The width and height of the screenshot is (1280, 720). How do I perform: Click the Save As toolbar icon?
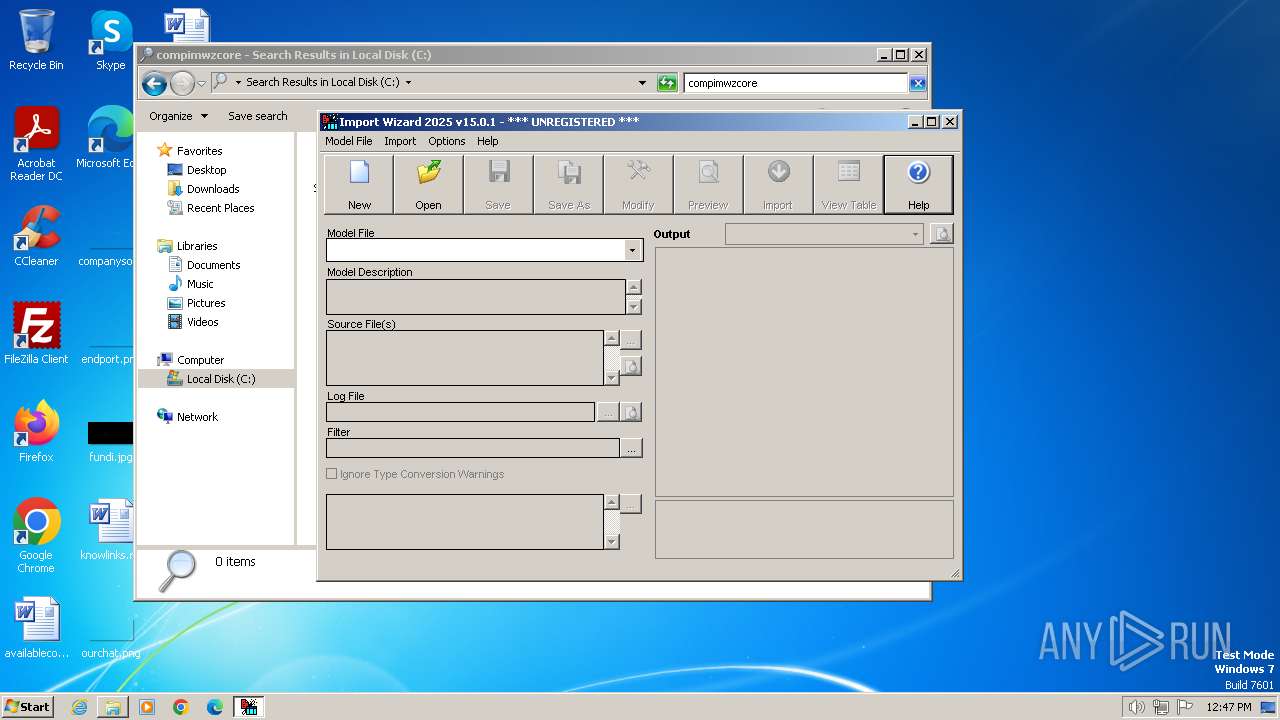[x=568, y=184]
